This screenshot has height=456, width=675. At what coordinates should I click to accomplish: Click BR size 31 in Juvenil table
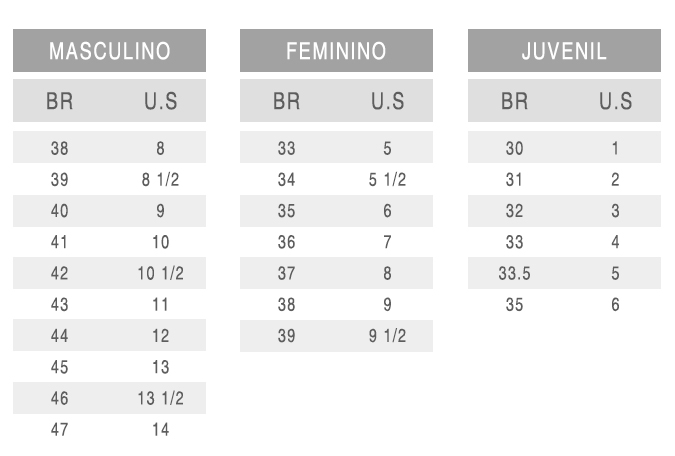[x=514, y=180]
